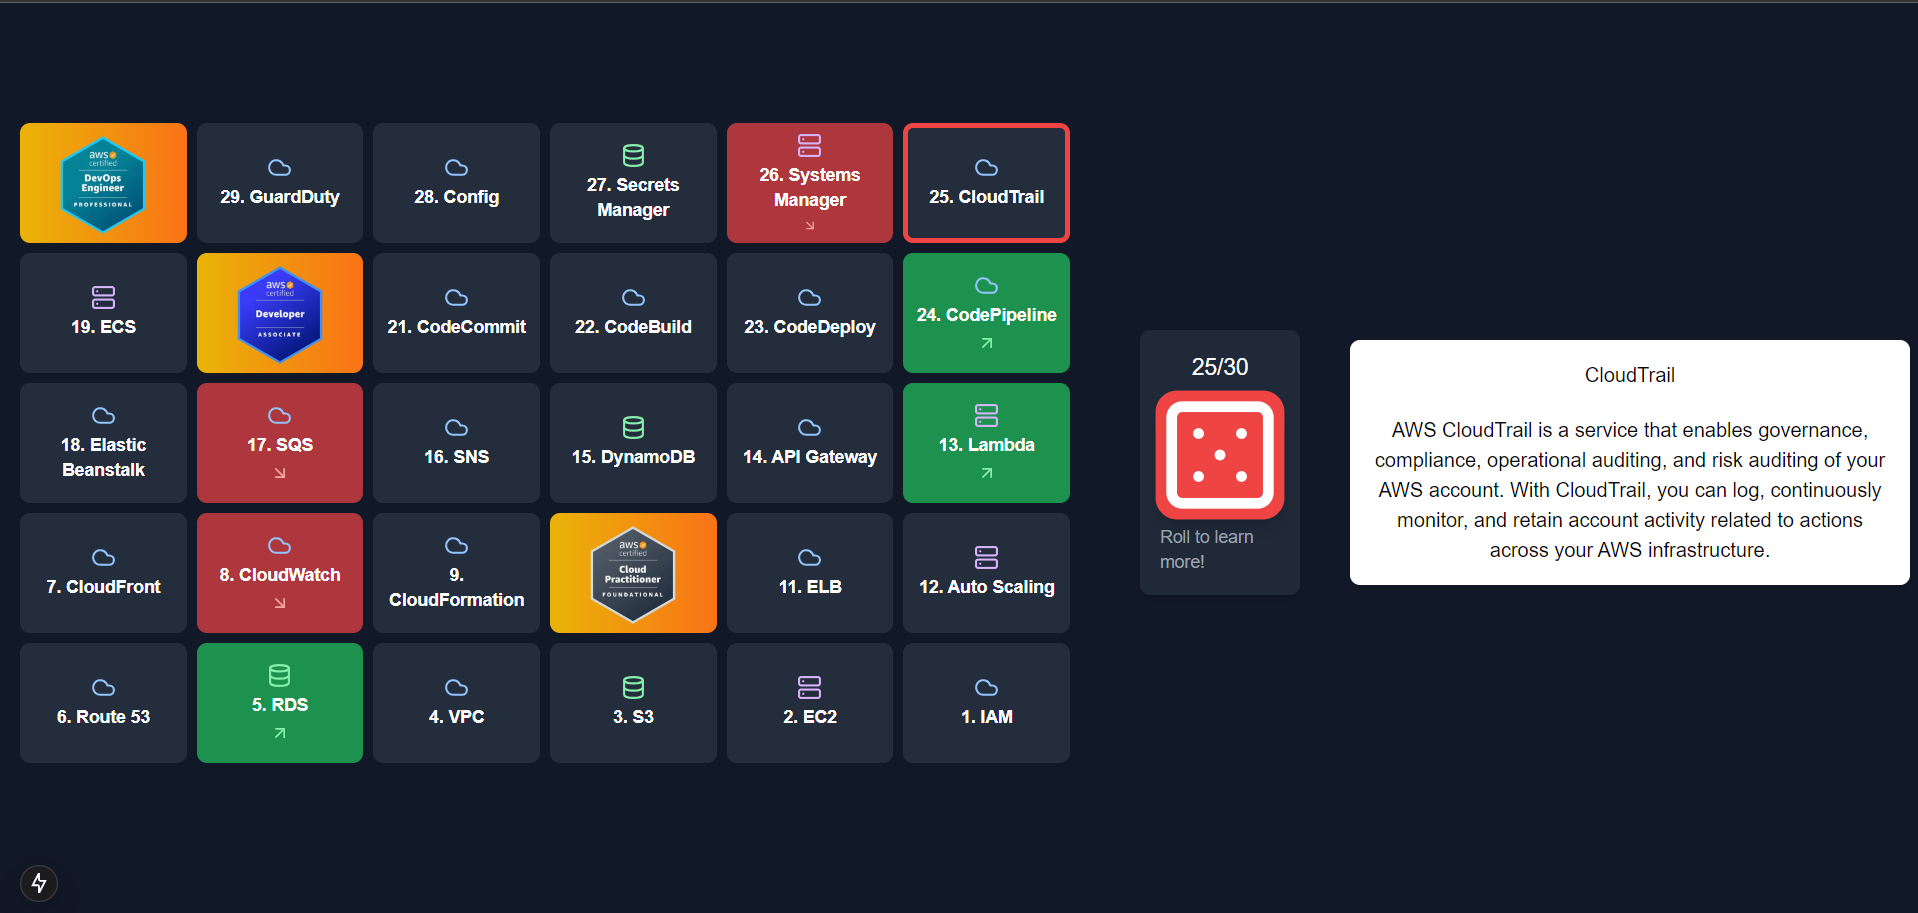This screenshot has height=913, width=1918.
Task: Click the "9. CloudFormation" label
Action: point(457,587)
